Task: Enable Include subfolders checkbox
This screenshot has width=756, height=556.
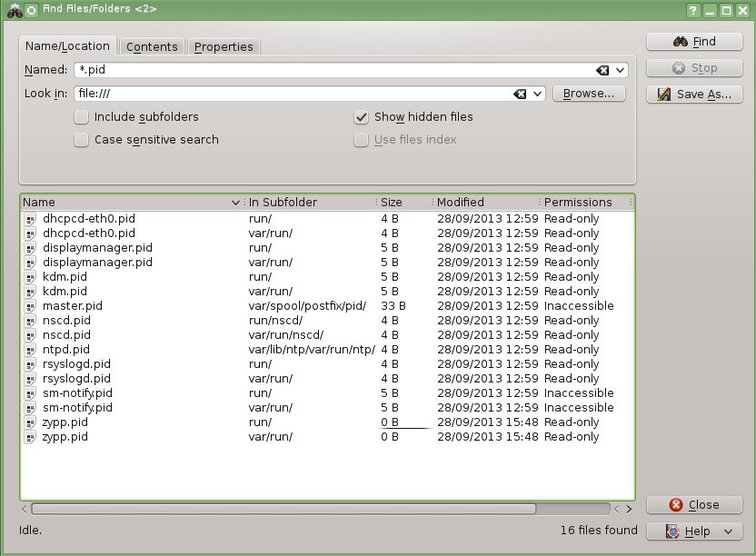Action: point(81,117)
